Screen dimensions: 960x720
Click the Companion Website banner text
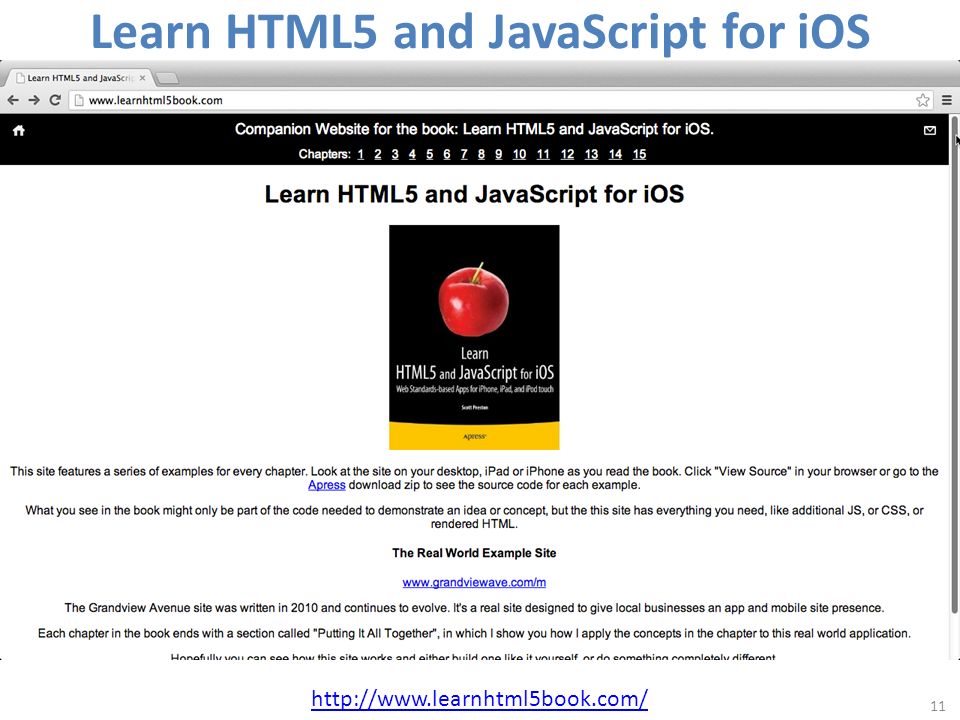click(474, 129)
